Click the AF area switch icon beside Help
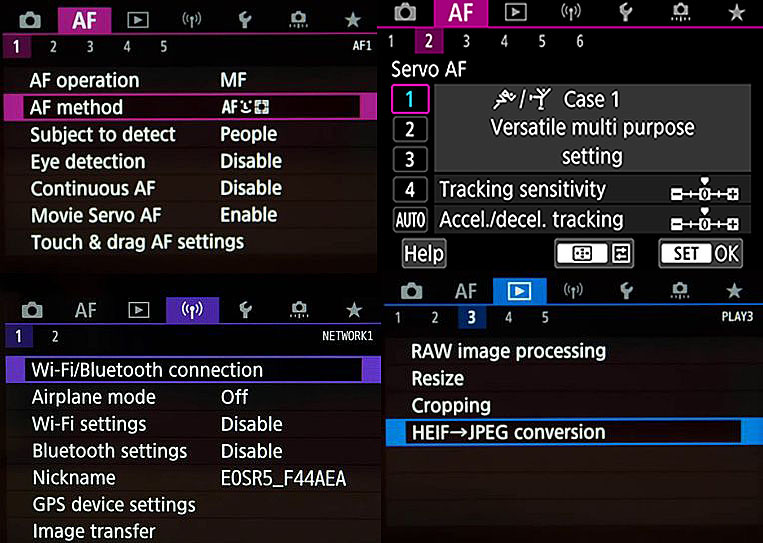The width and height of the screenshot is (763, 543). (594, 254)
